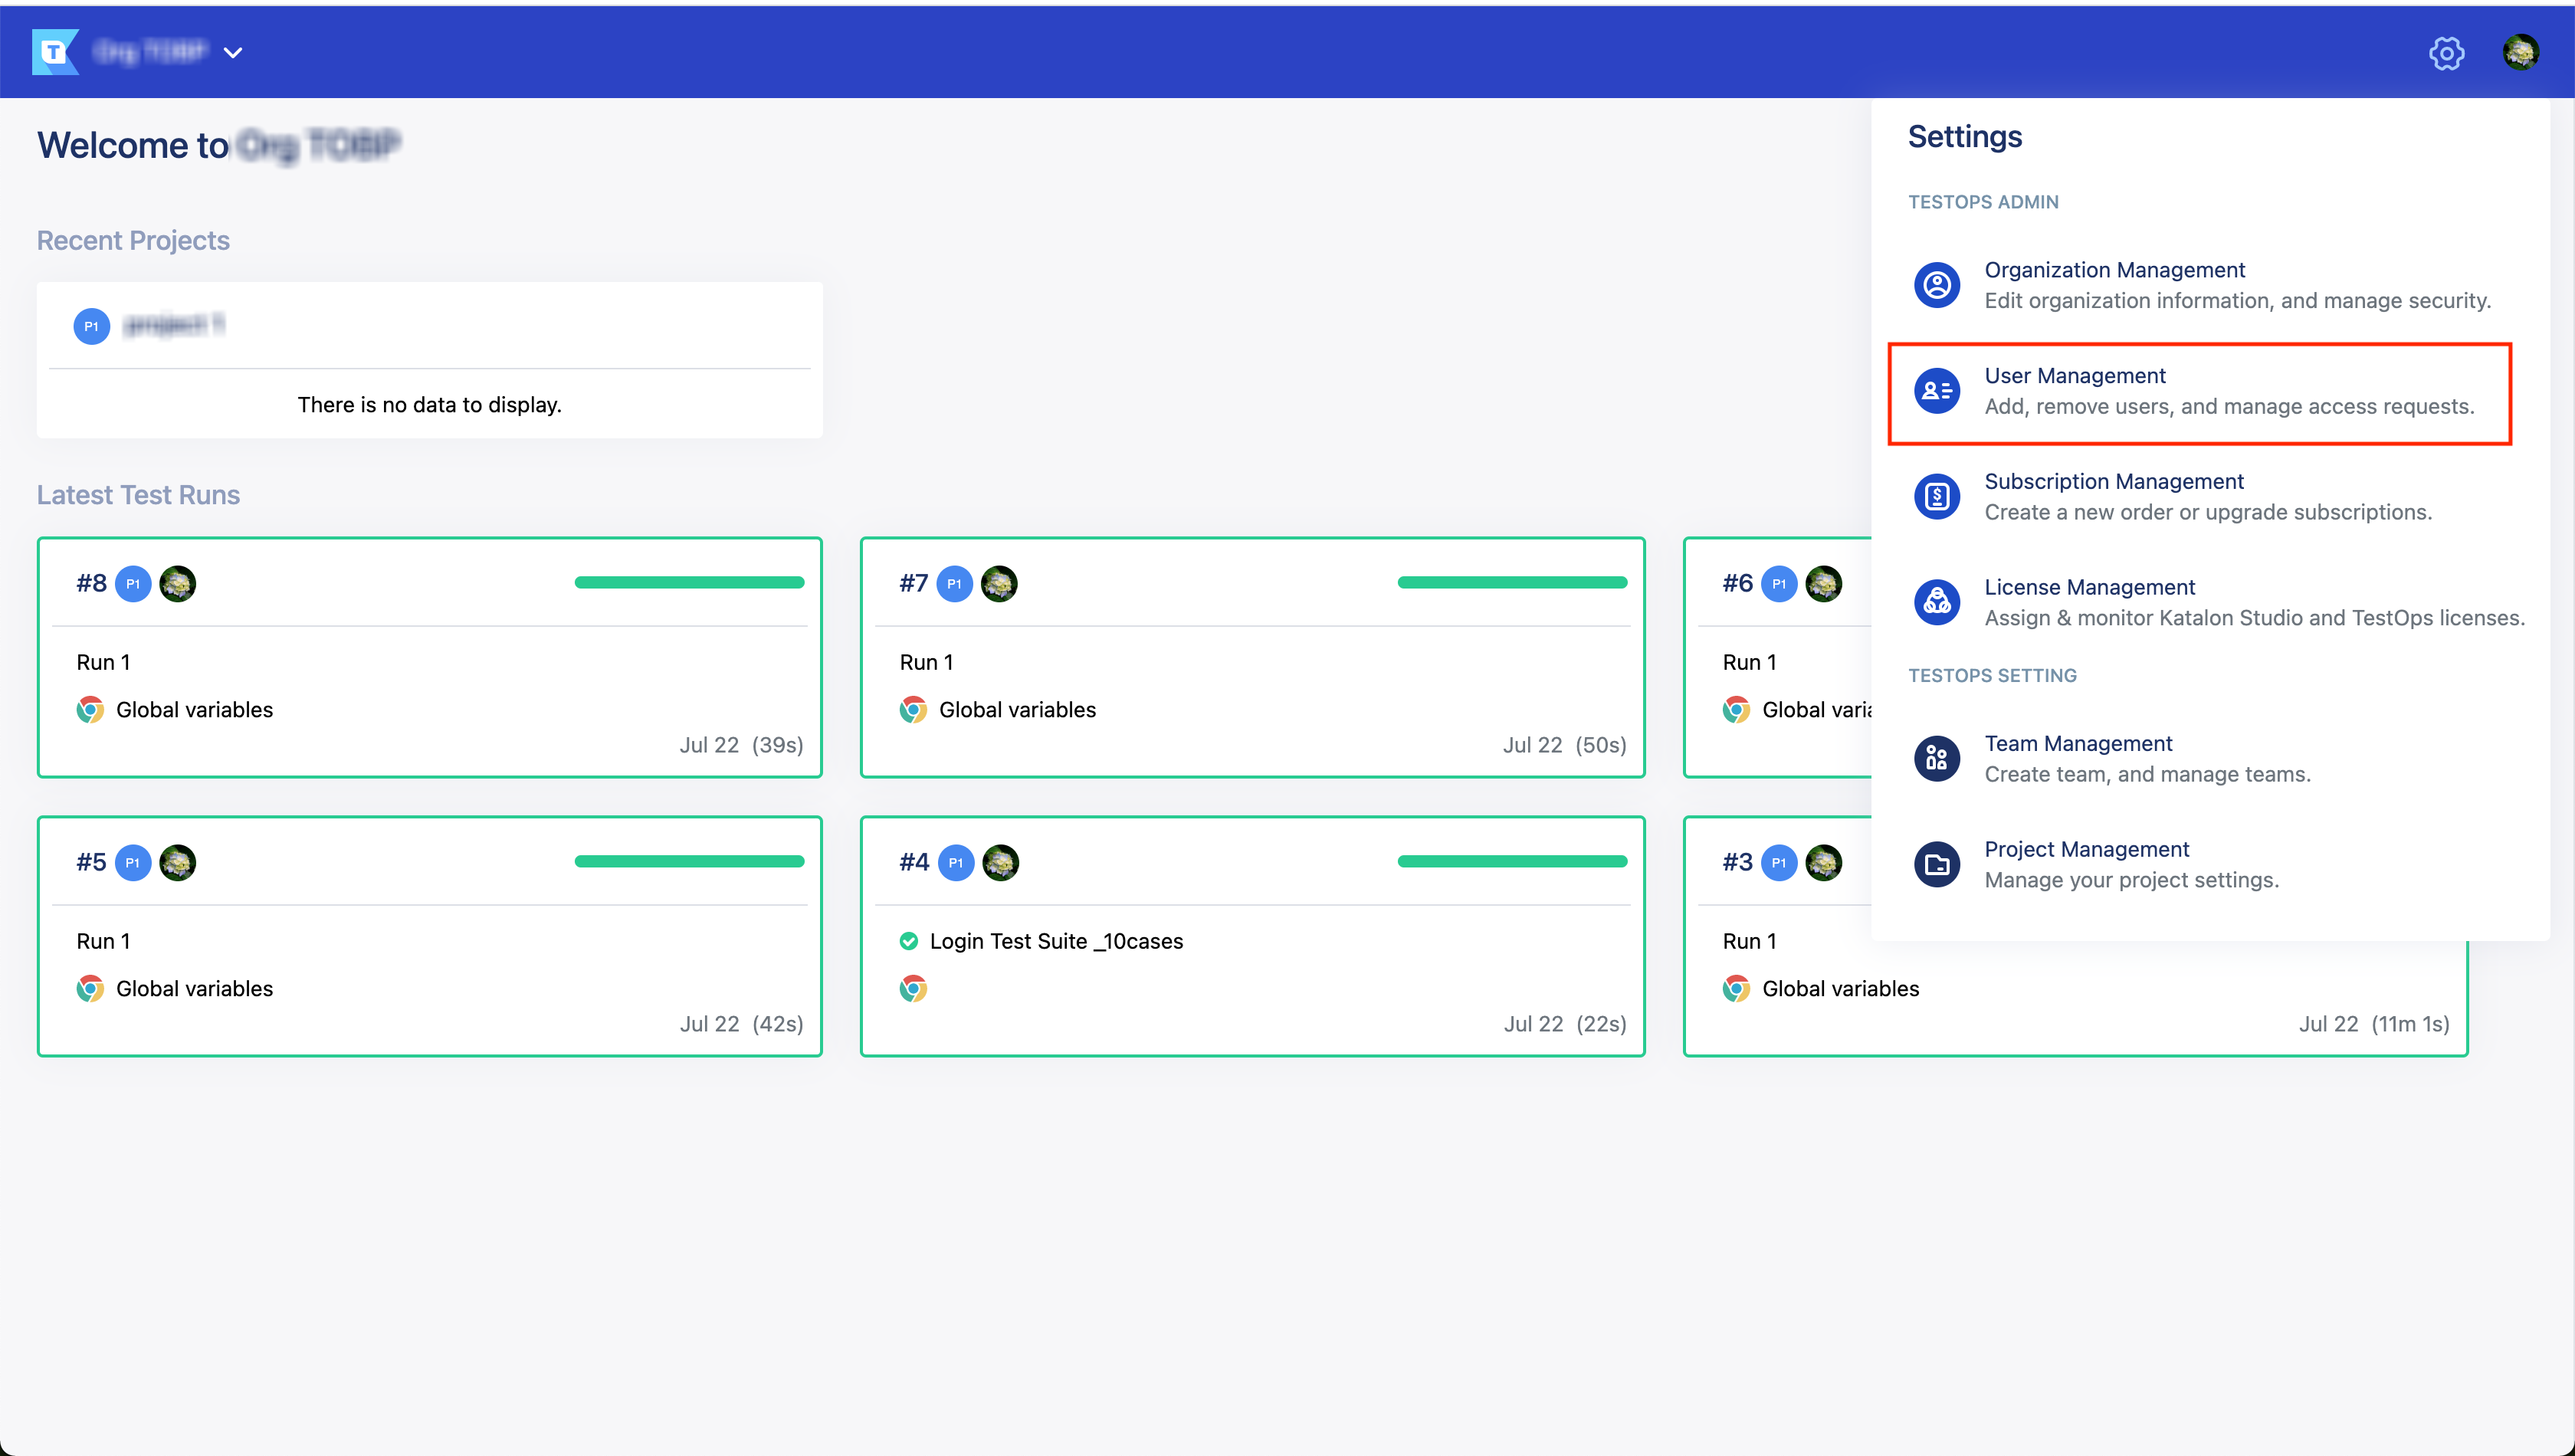Viewport: 2575px width, 1456px height.
Task: Click the Chrome icon on run #7
Action: pyautogui.click(x=913, y=710)
